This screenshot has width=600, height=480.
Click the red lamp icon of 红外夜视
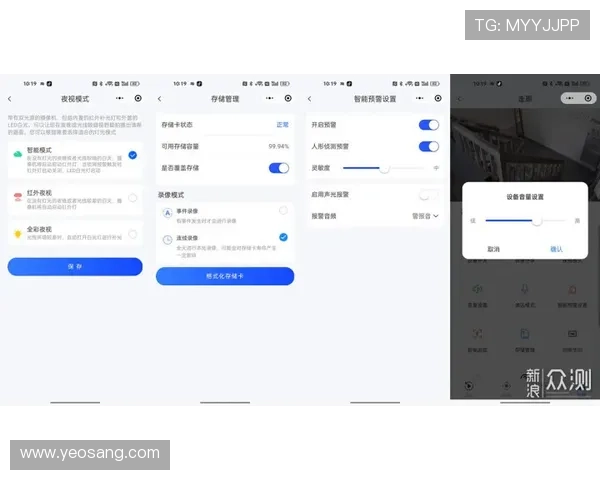(18, 197)
